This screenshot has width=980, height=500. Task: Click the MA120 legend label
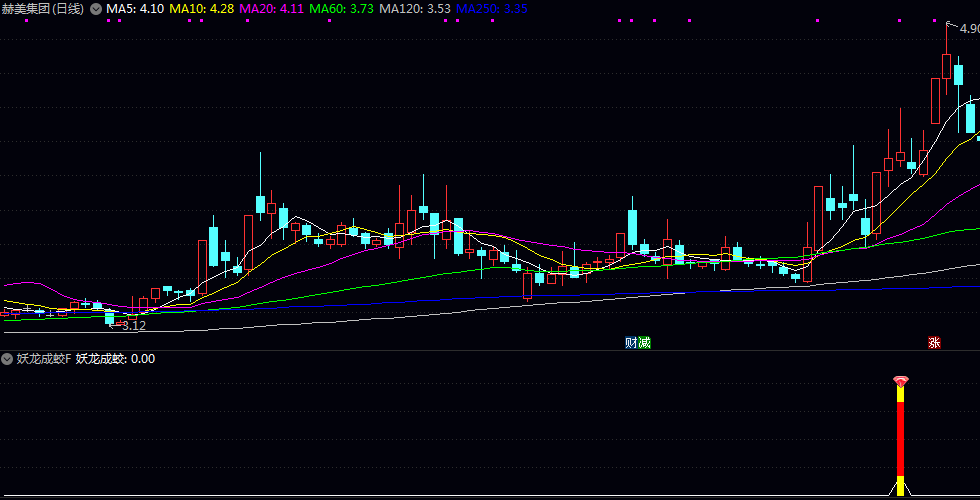(x=414, y=9)
